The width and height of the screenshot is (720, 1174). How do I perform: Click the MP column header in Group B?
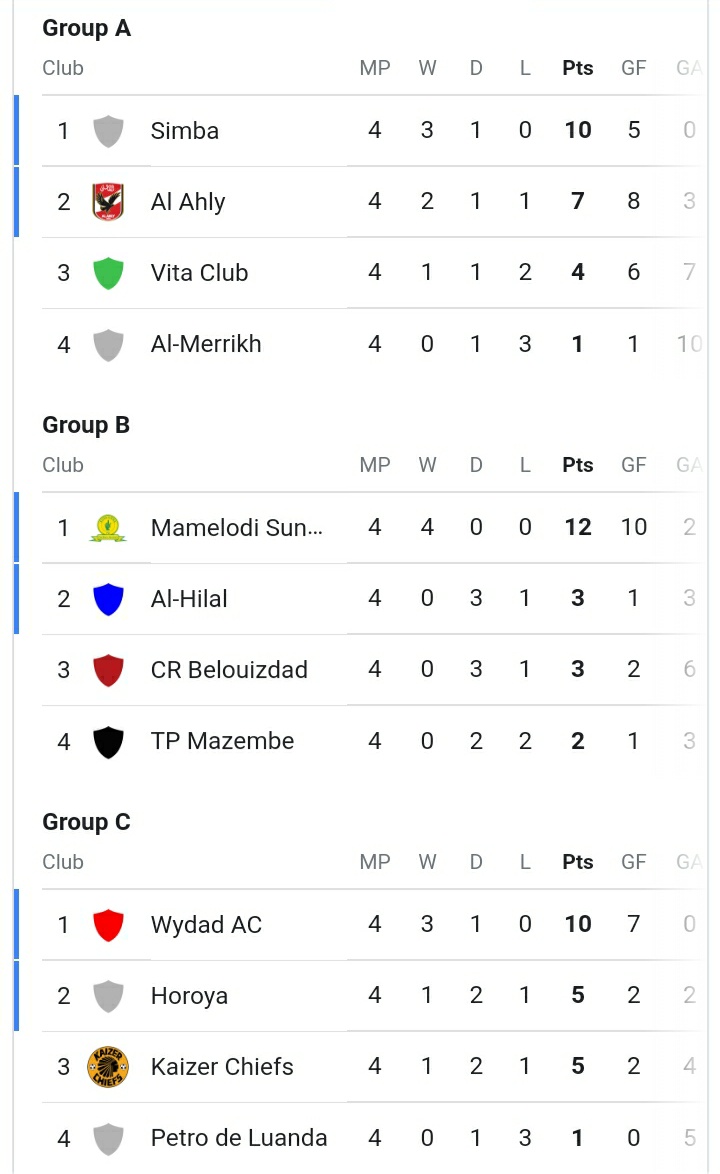click(375, 465)
